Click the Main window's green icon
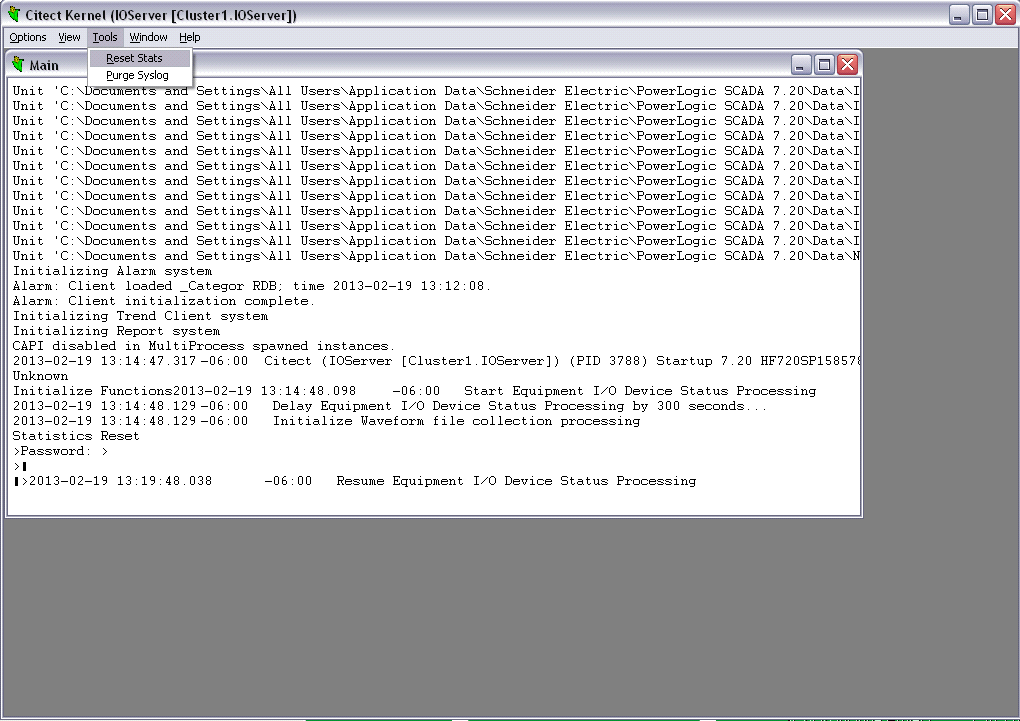 tap(18, 64)
